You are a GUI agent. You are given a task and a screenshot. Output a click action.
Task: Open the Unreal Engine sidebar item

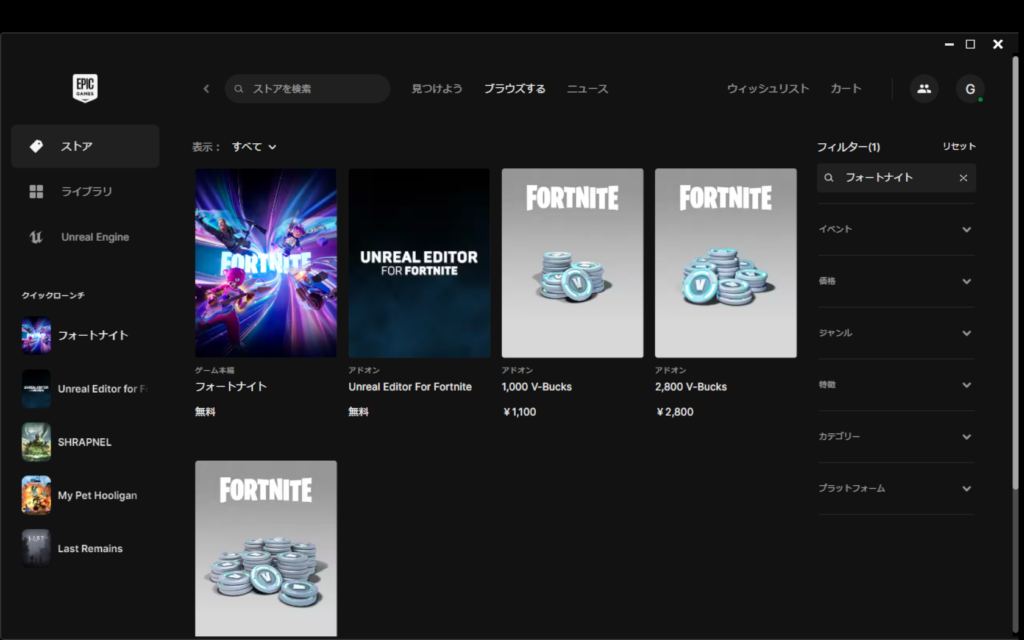(85, 237)
